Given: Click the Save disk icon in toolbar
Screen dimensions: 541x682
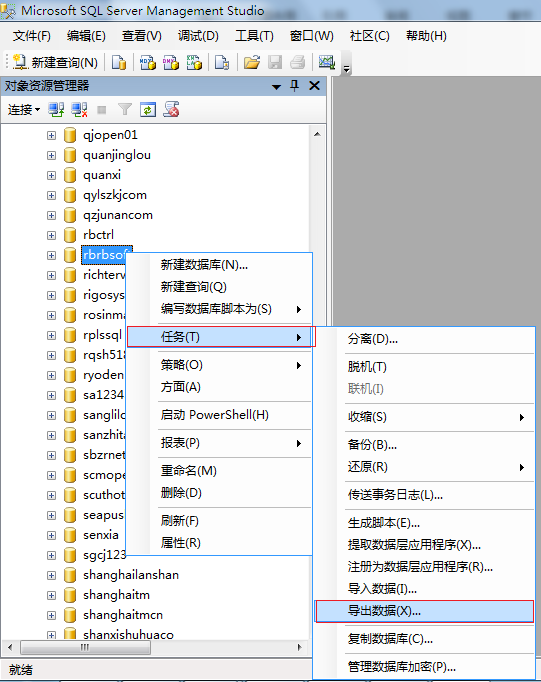Looking at the screenshot, I should (275, 63).
